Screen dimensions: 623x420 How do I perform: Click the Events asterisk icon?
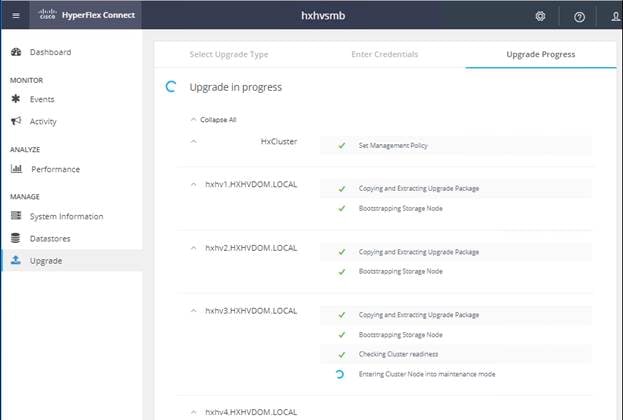coord(15,99)
